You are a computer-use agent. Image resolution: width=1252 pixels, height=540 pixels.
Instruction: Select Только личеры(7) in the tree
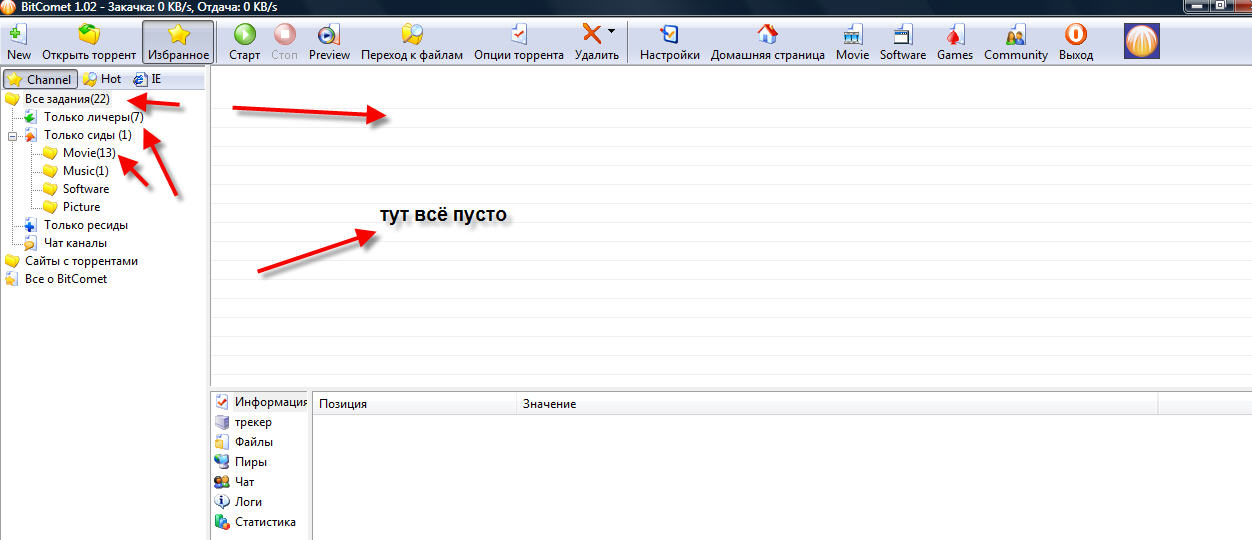pos(94,117)
